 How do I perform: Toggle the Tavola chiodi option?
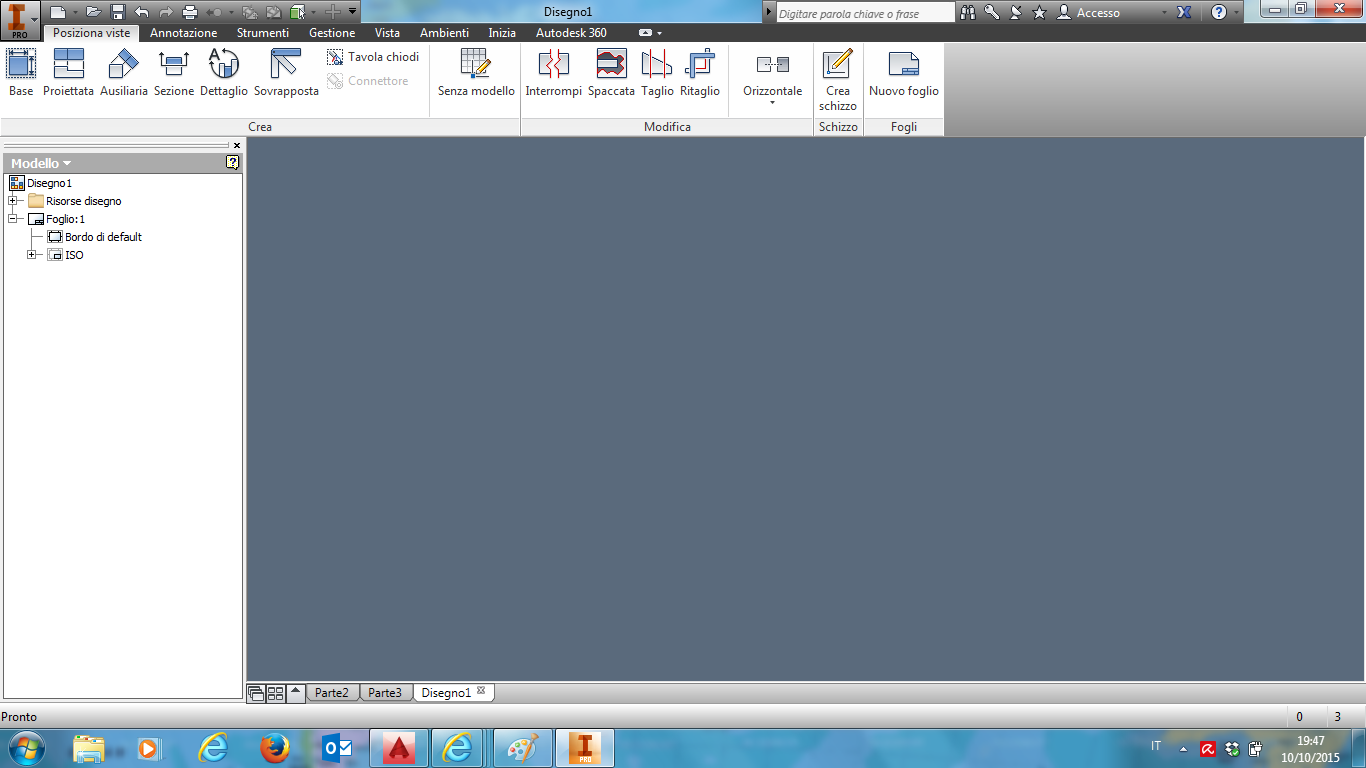372,57
